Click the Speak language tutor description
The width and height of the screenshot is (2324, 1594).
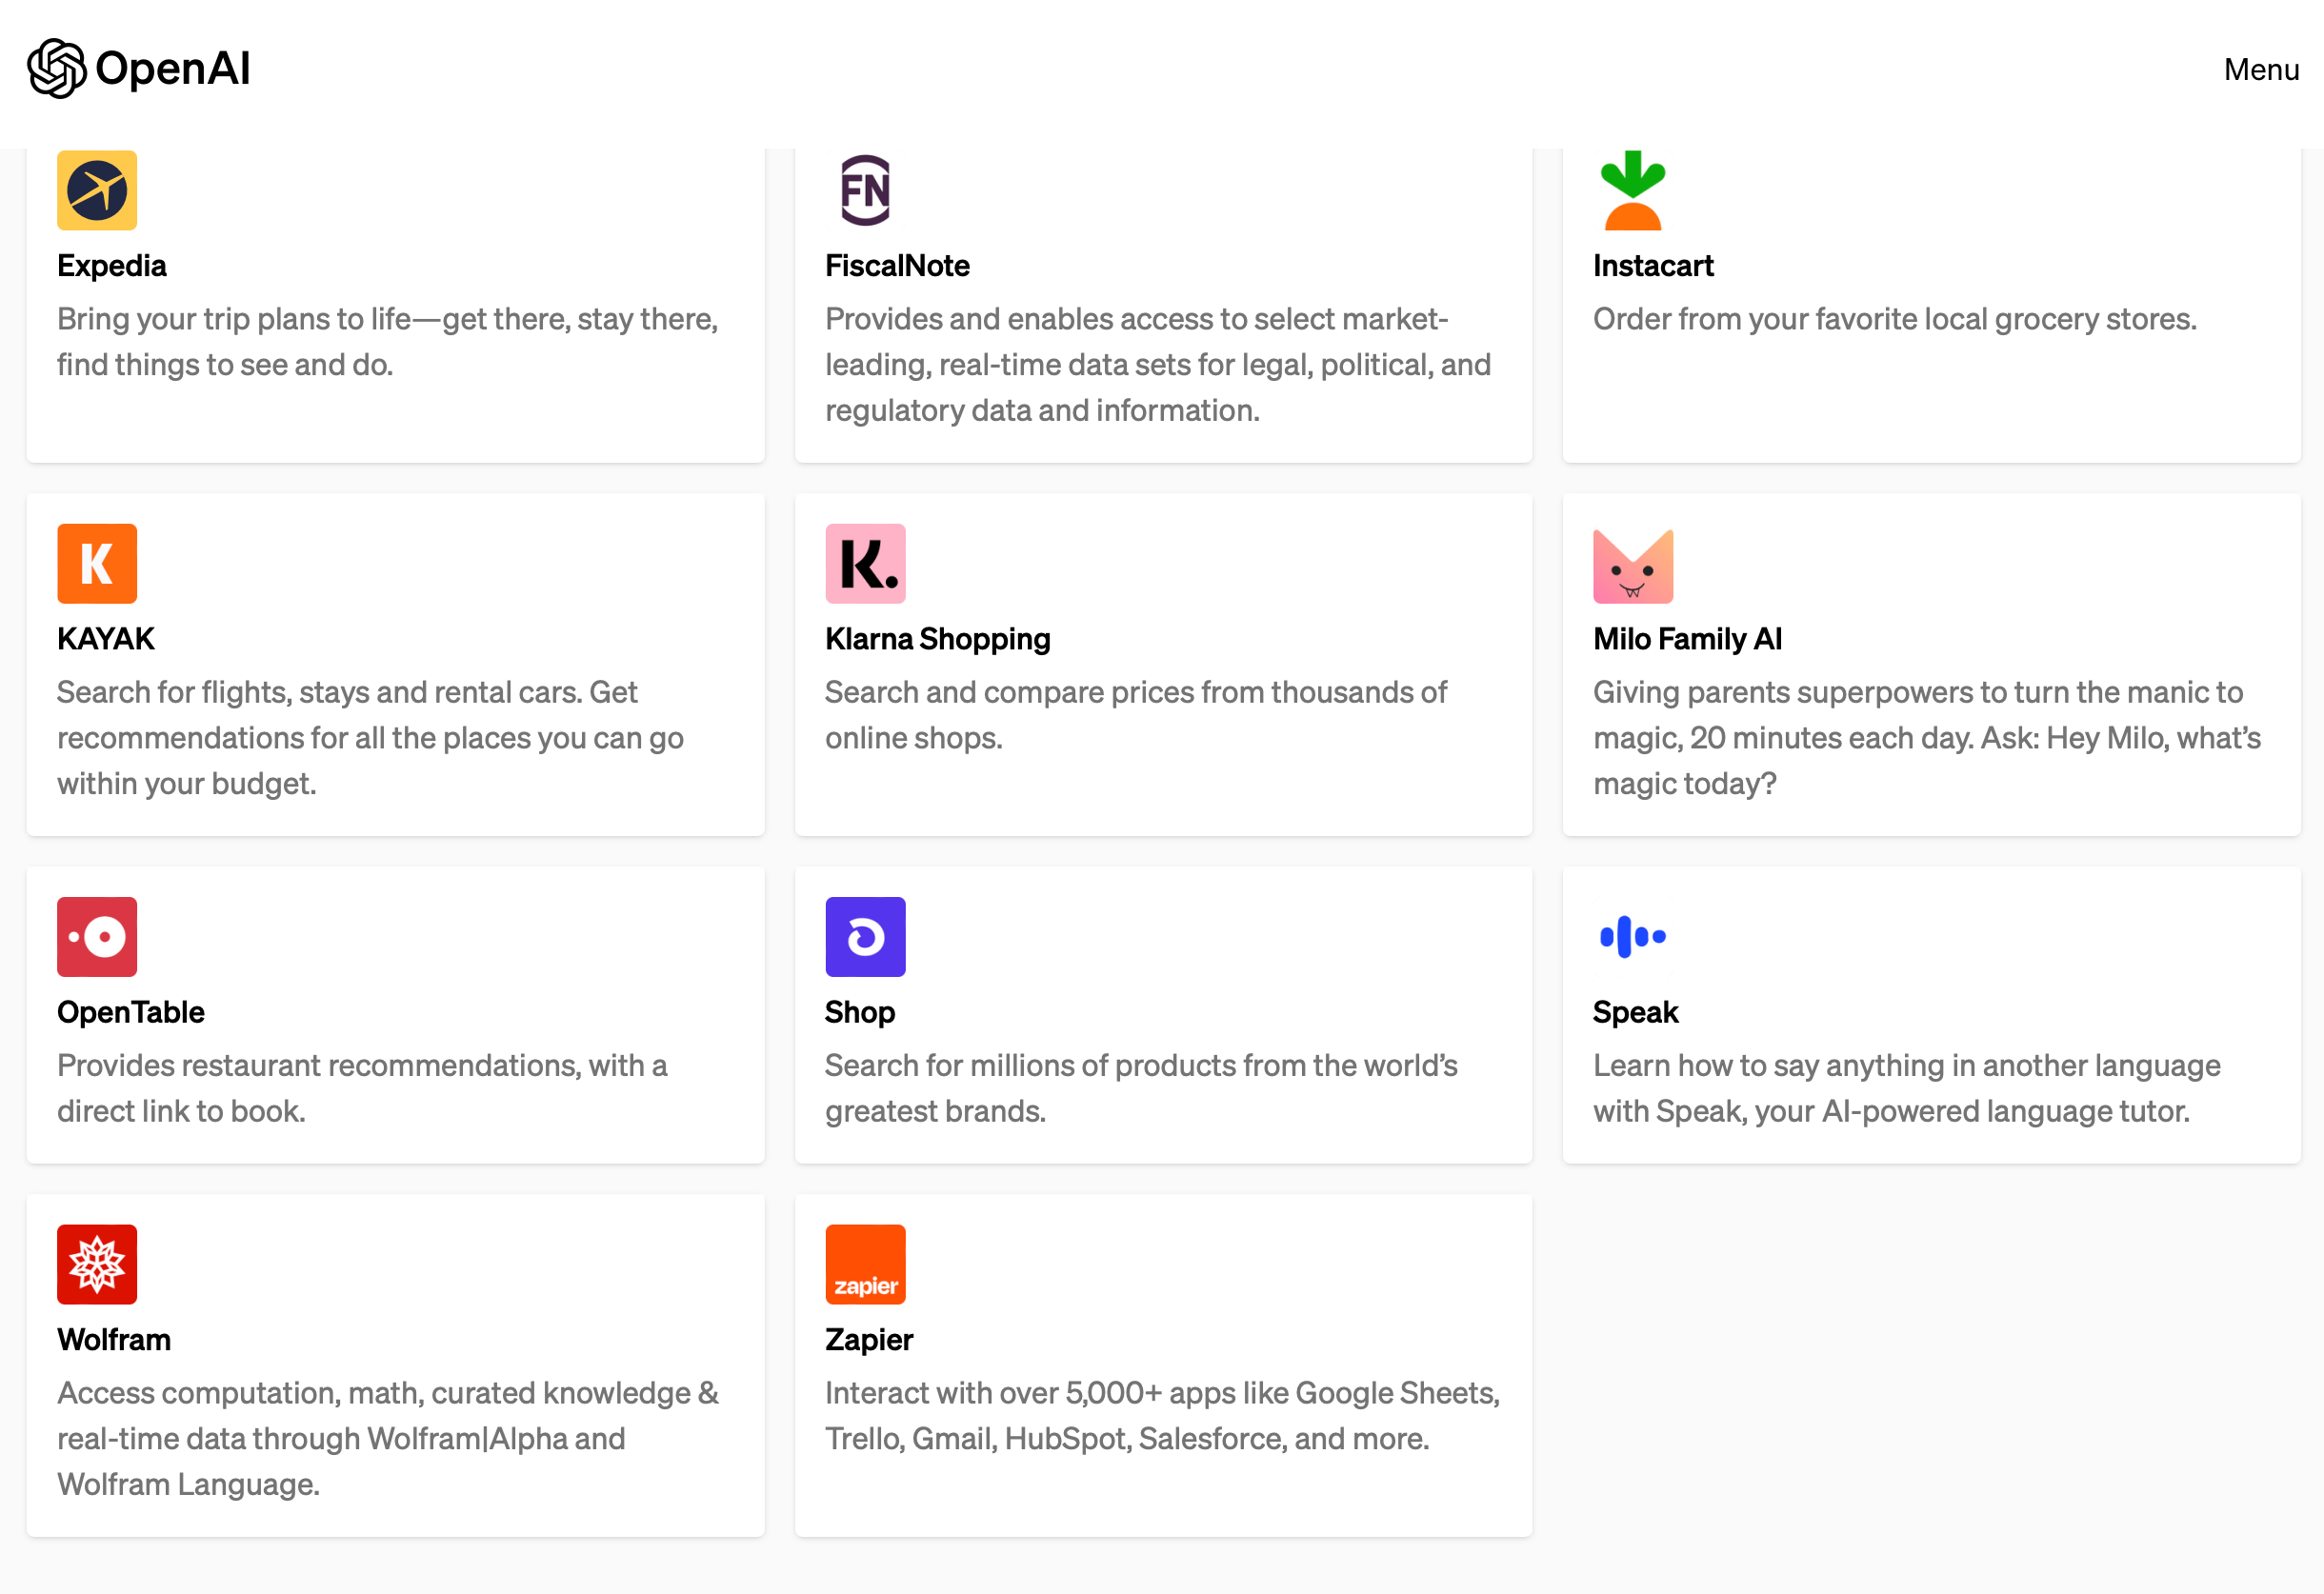coord(1906,1088)
